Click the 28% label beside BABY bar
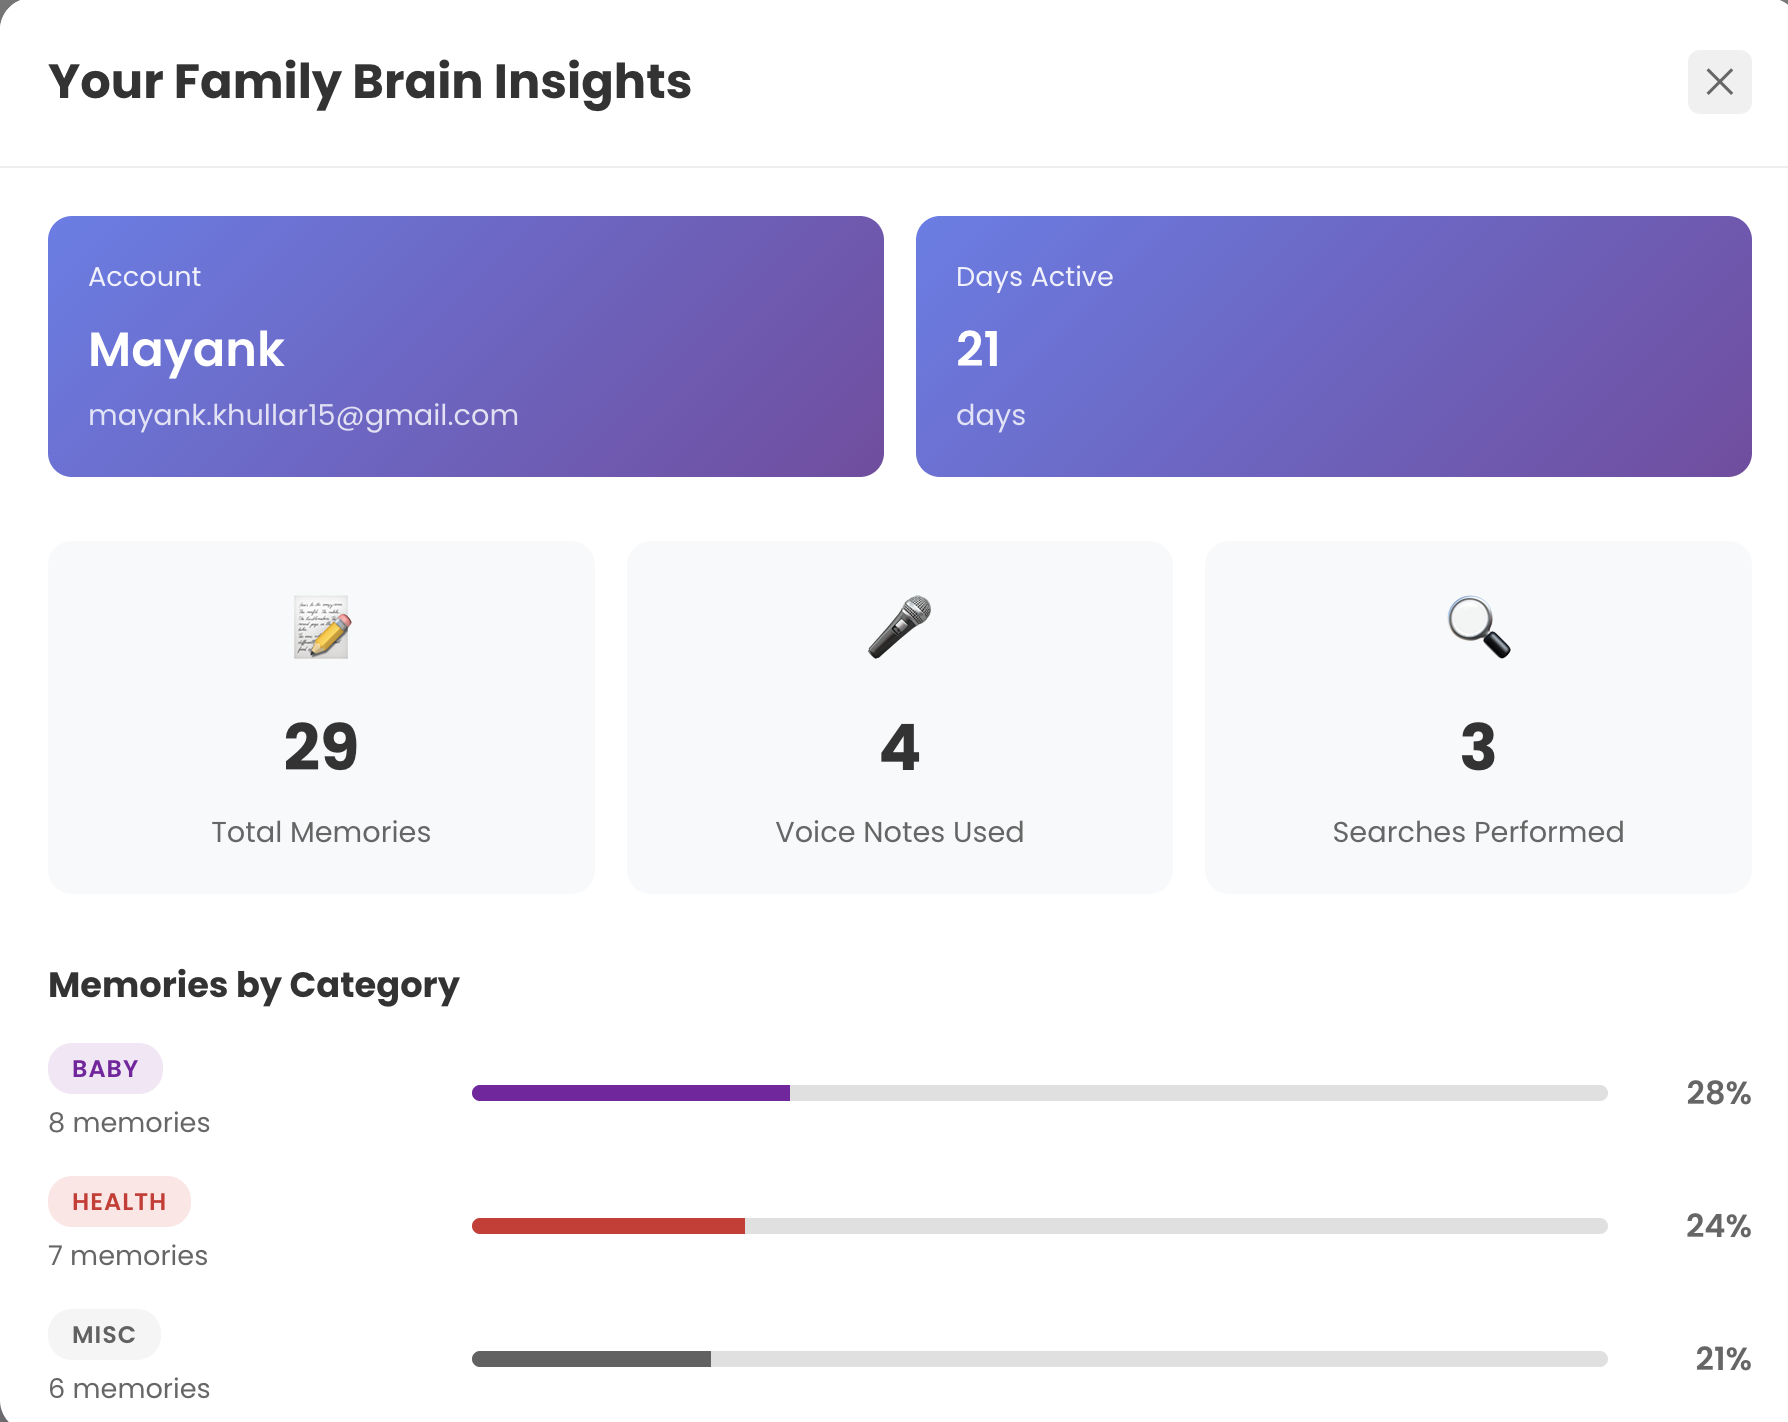The image size is (1788, 1422). pyautogui.click(x=1718, y=1093)
